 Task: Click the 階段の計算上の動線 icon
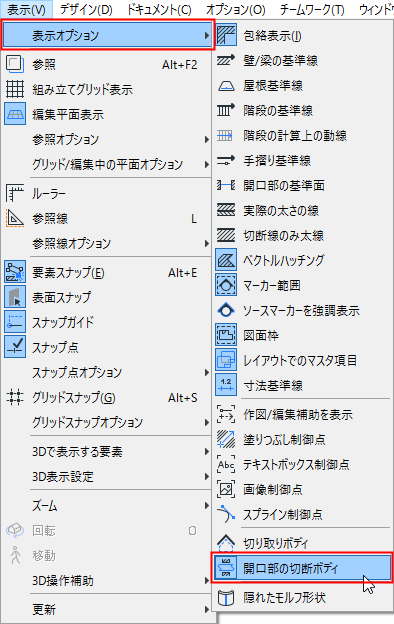click(x=225, y=136)
